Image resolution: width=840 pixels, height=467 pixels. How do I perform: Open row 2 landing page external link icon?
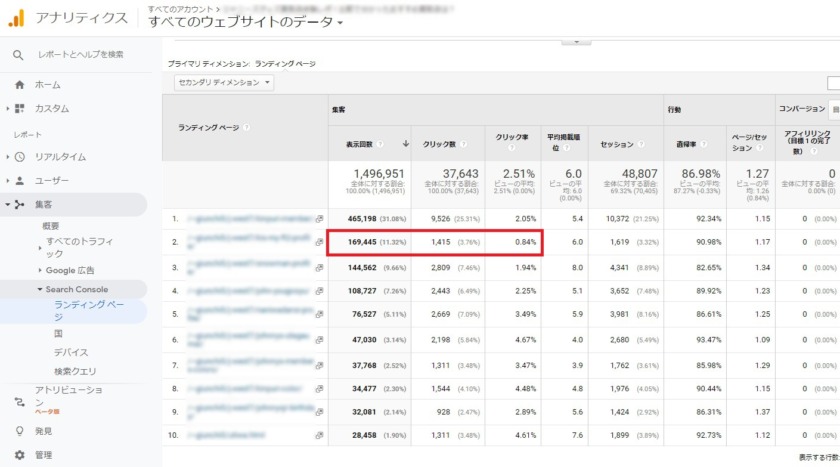point(319,242)
